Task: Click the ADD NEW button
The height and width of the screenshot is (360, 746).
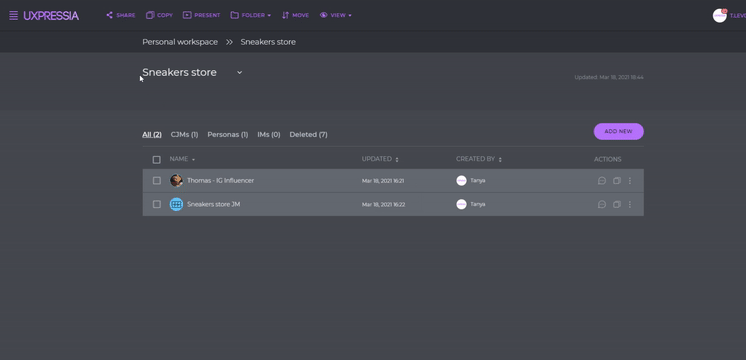Action: 618,131
